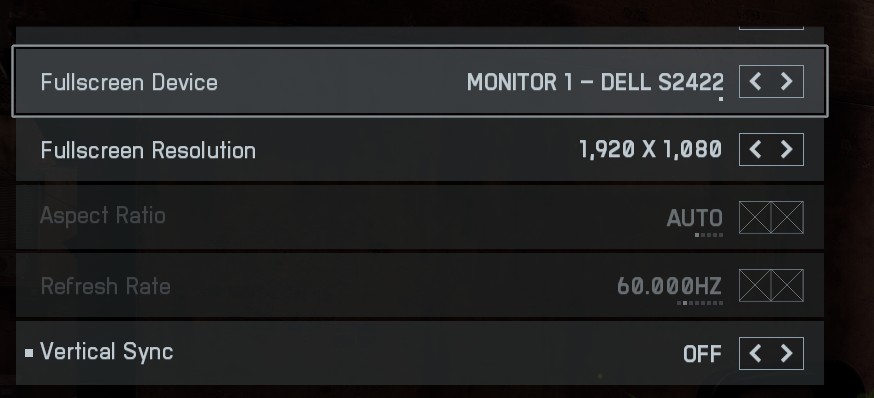Click the disabled right box for Refresh Rate
The image size is (874, 398).
(x=787, y=285)
